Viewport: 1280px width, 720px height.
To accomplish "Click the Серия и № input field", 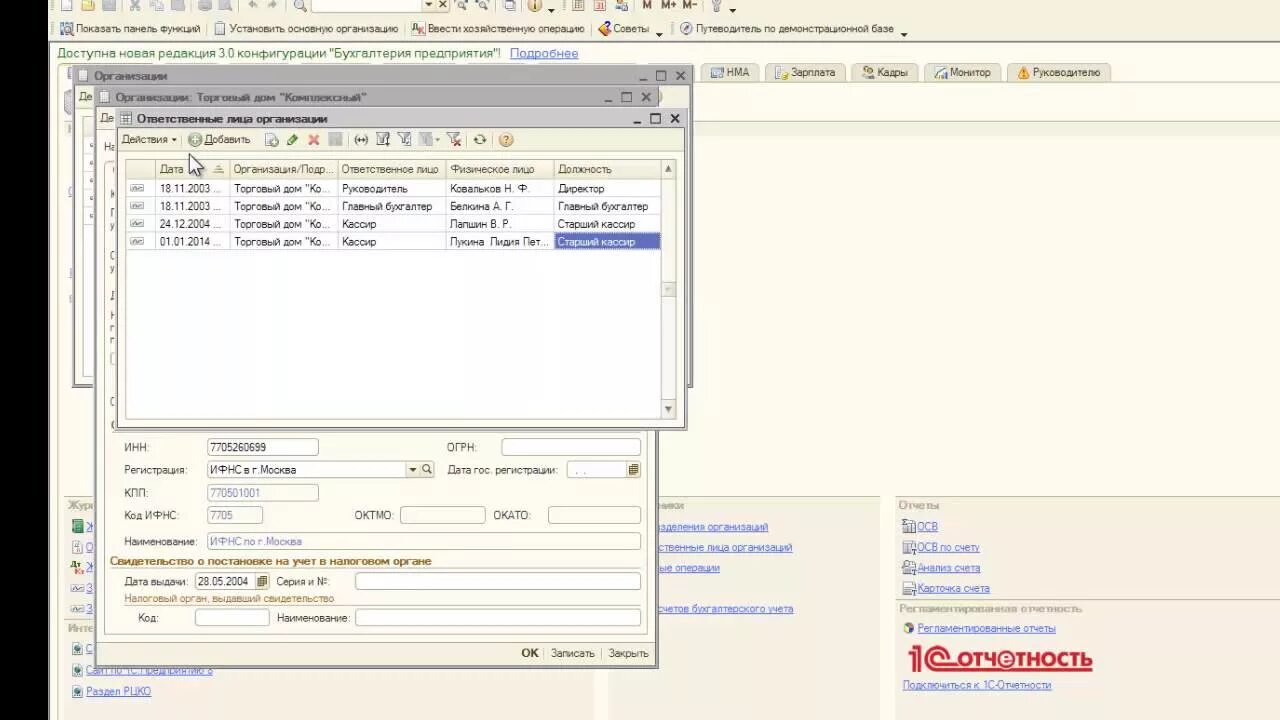I will 498,581.
